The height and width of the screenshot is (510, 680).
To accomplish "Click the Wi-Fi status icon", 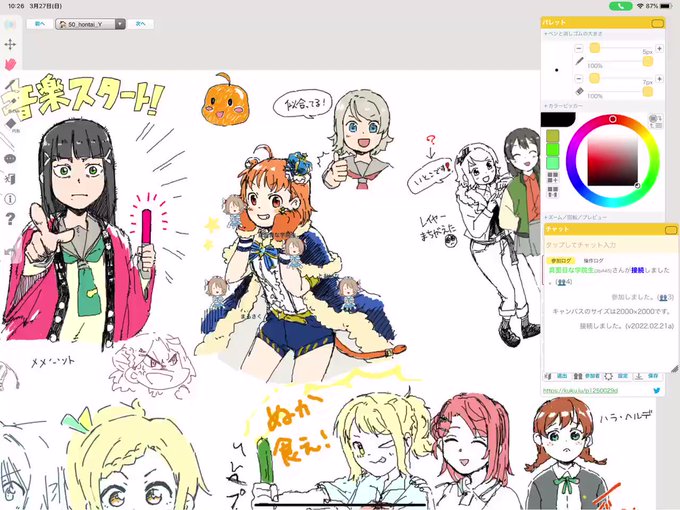I will tap(640, 6).
